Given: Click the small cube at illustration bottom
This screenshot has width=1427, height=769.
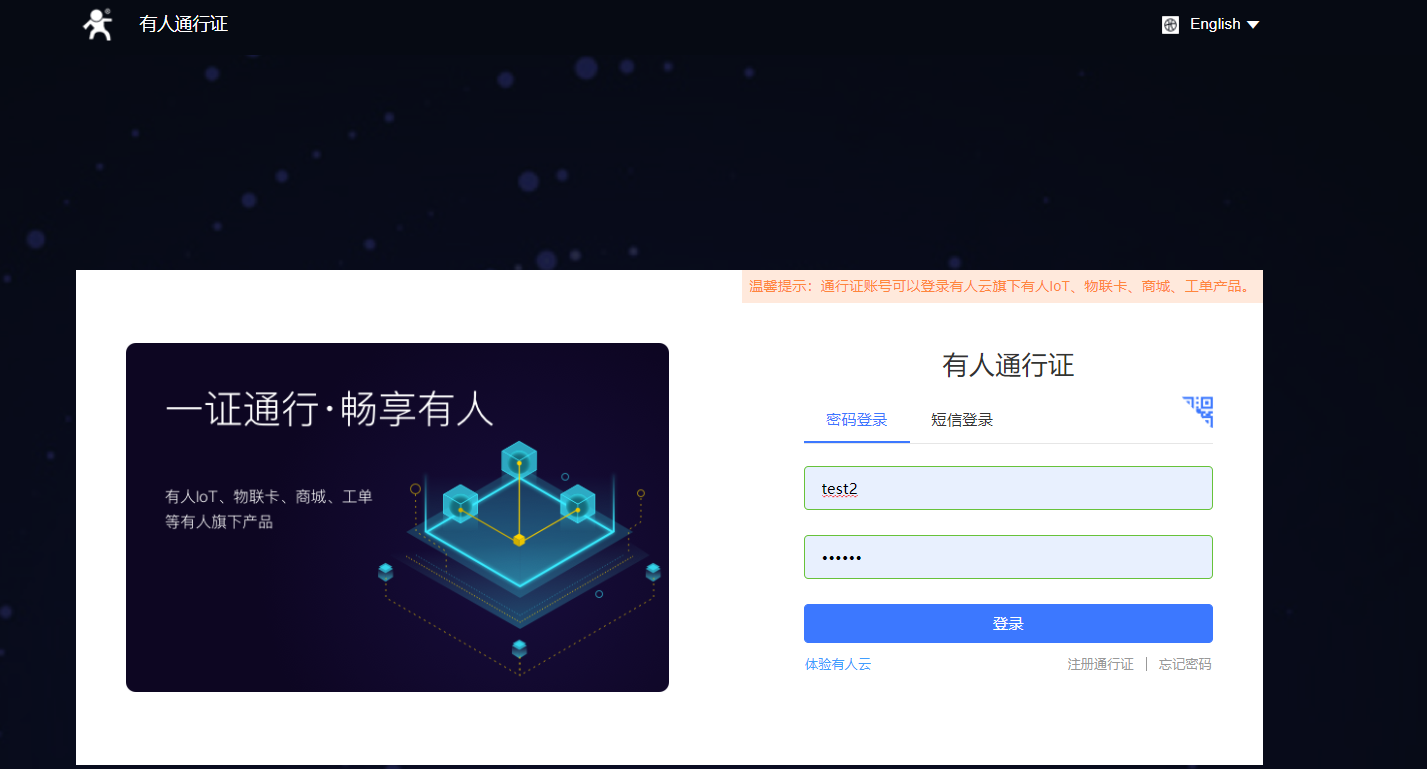Looking at the screenshot, I should tap(519, 649).
